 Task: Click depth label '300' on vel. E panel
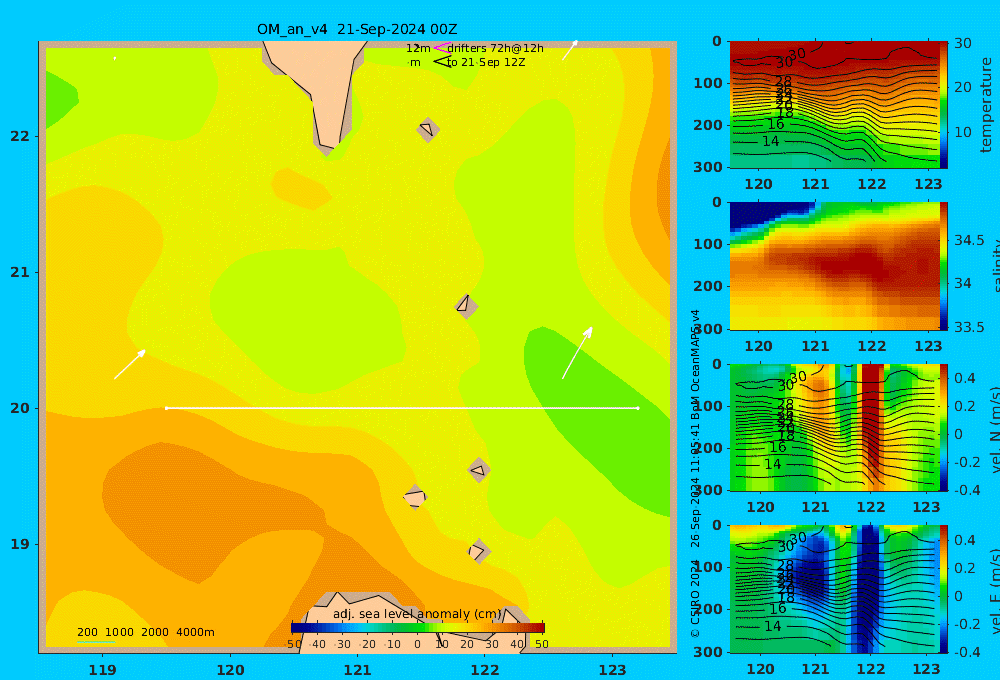tap(708, 652)
